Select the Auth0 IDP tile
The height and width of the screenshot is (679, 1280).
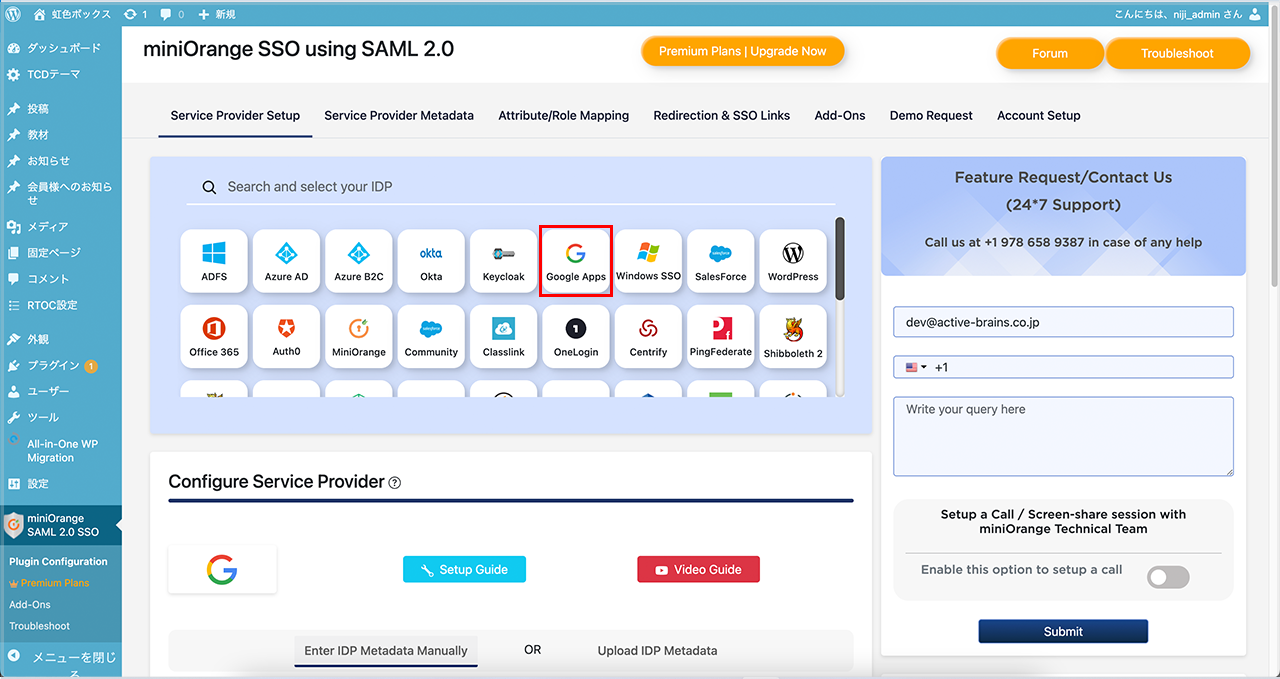click(x=286, y=337)
